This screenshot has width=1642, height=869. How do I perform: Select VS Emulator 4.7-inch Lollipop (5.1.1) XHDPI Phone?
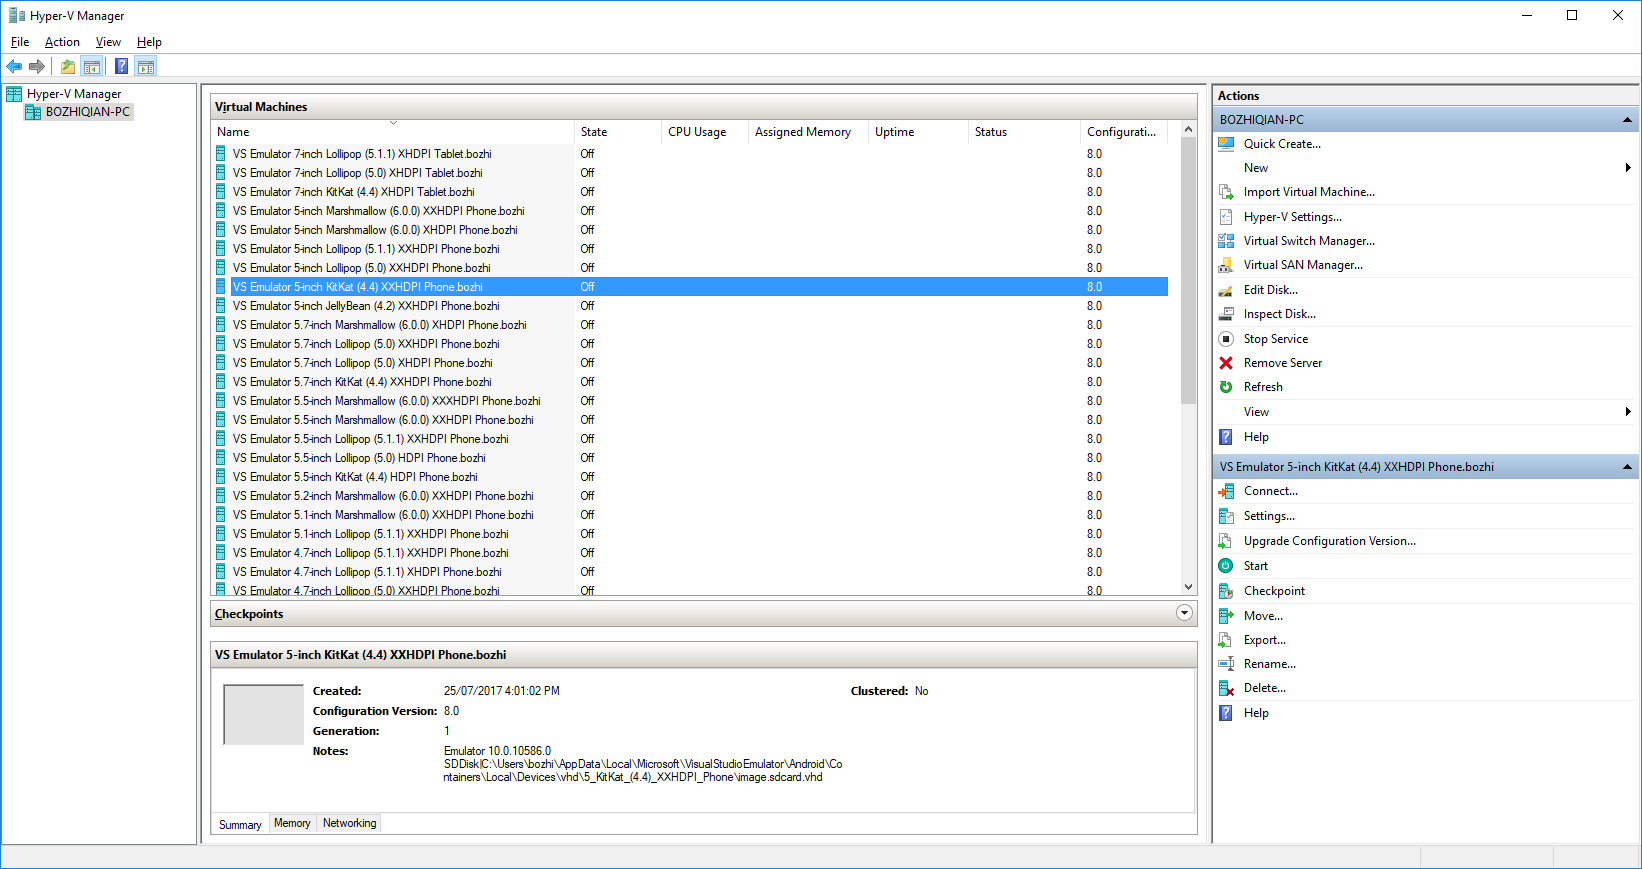tap(690, 572)
